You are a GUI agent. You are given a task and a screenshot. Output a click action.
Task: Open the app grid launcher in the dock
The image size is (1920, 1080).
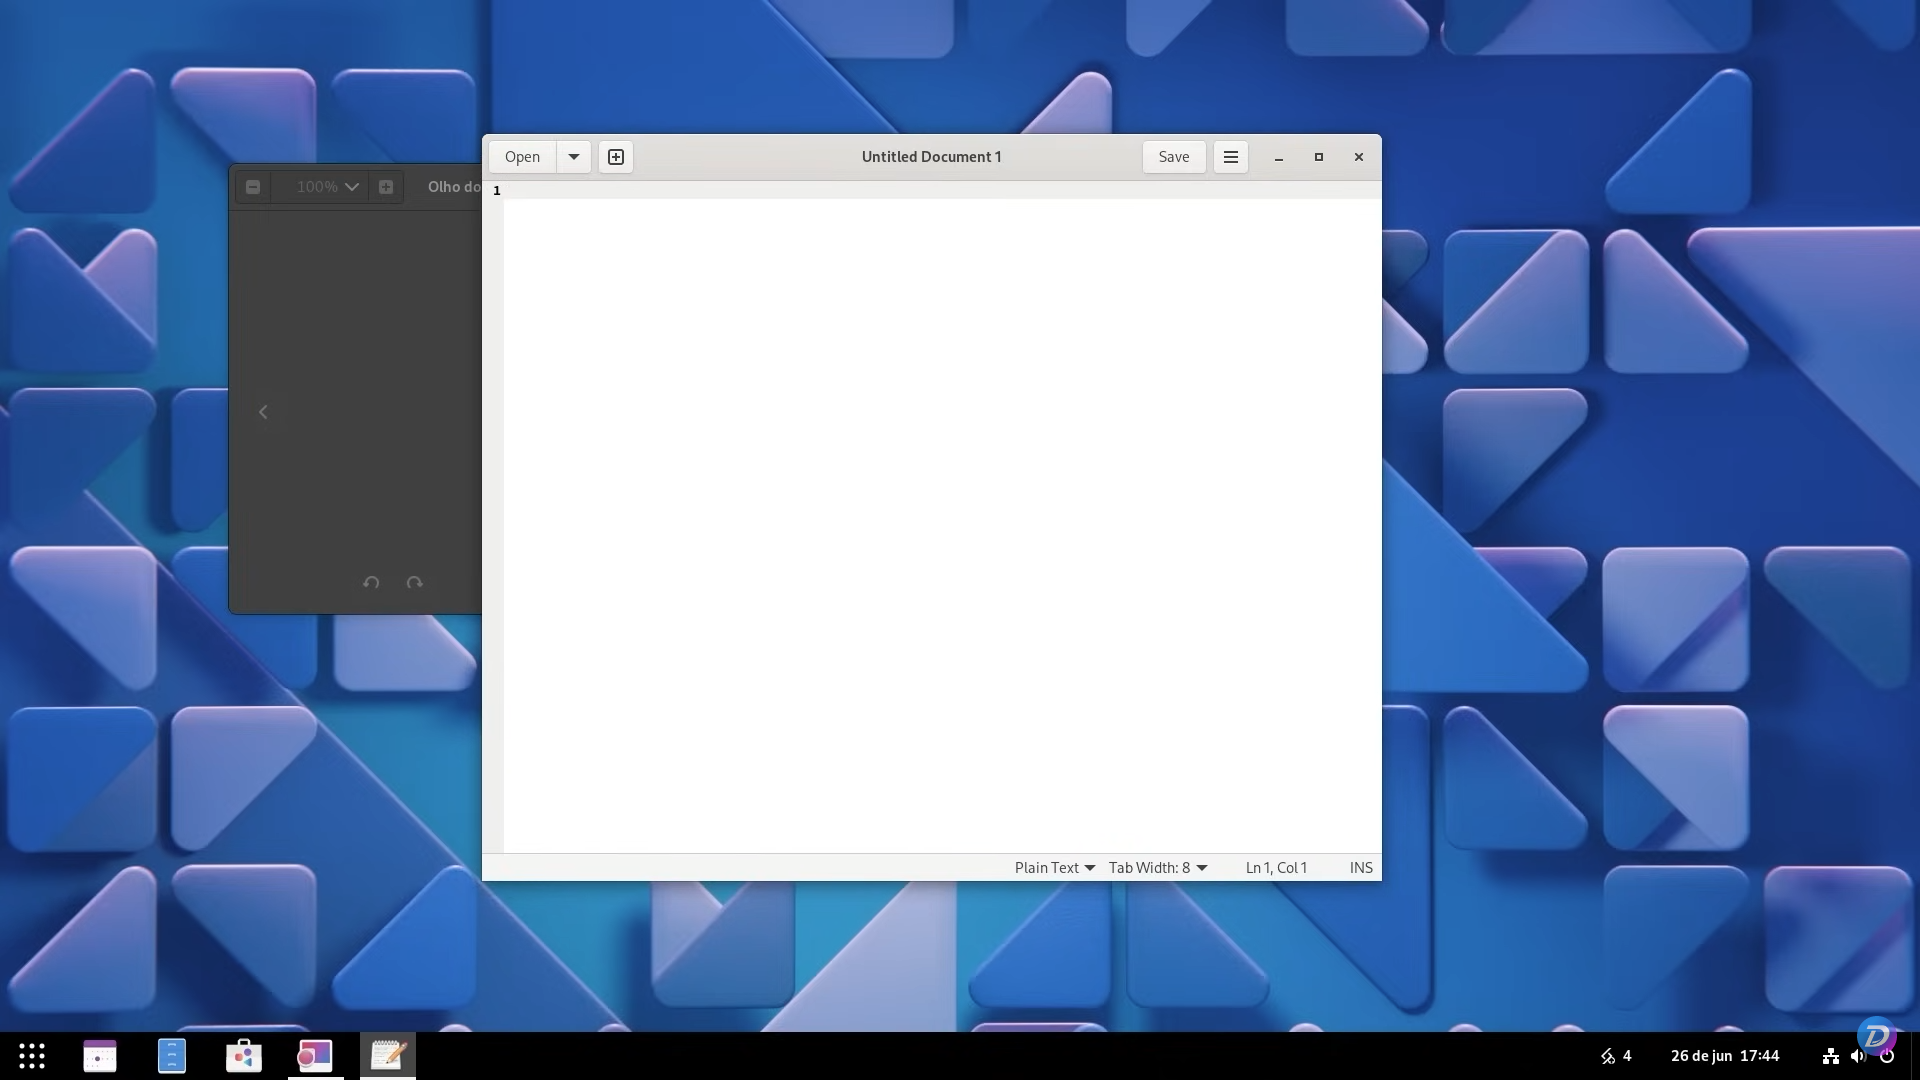[x=32, y=1055]
